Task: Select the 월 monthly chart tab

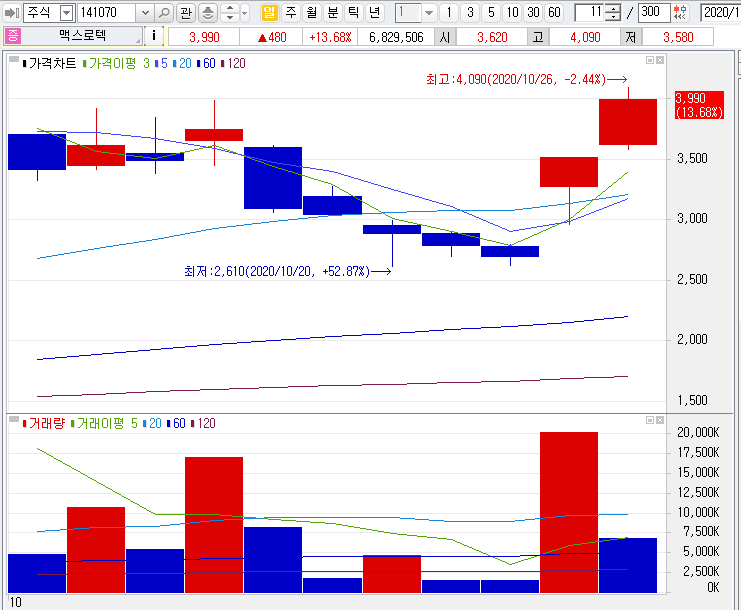Action: click(311, 13)
